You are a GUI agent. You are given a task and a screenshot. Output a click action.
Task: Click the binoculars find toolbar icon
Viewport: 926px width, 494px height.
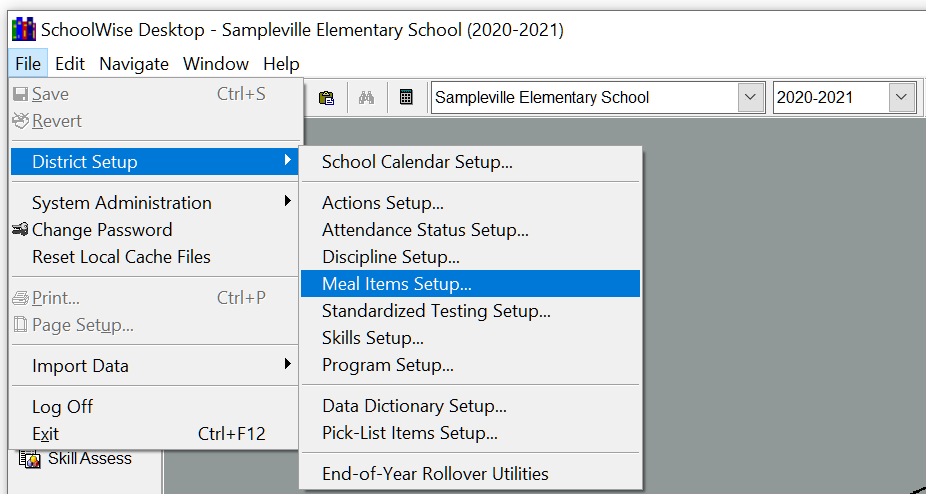tap(366, 98)
